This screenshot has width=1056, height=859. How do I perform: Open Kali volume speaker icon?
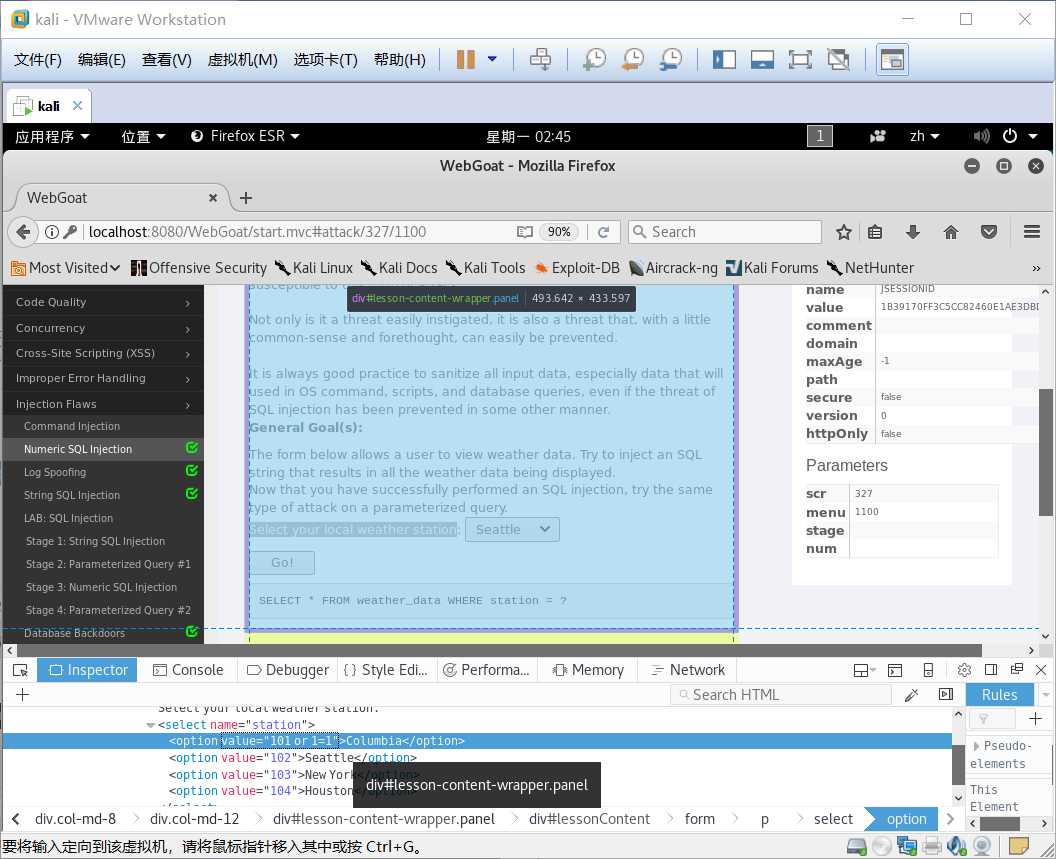[981, 136]
